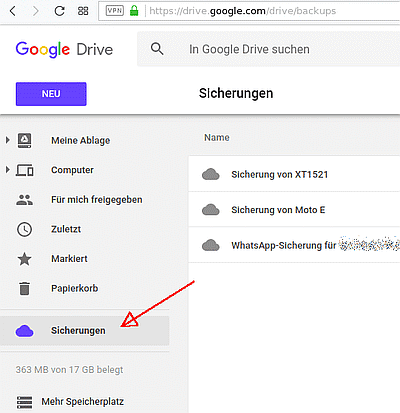Click cloud icon of XT1521 backup
The width and height of the screenshot is (400, 413).
click(x=211, y=174)
